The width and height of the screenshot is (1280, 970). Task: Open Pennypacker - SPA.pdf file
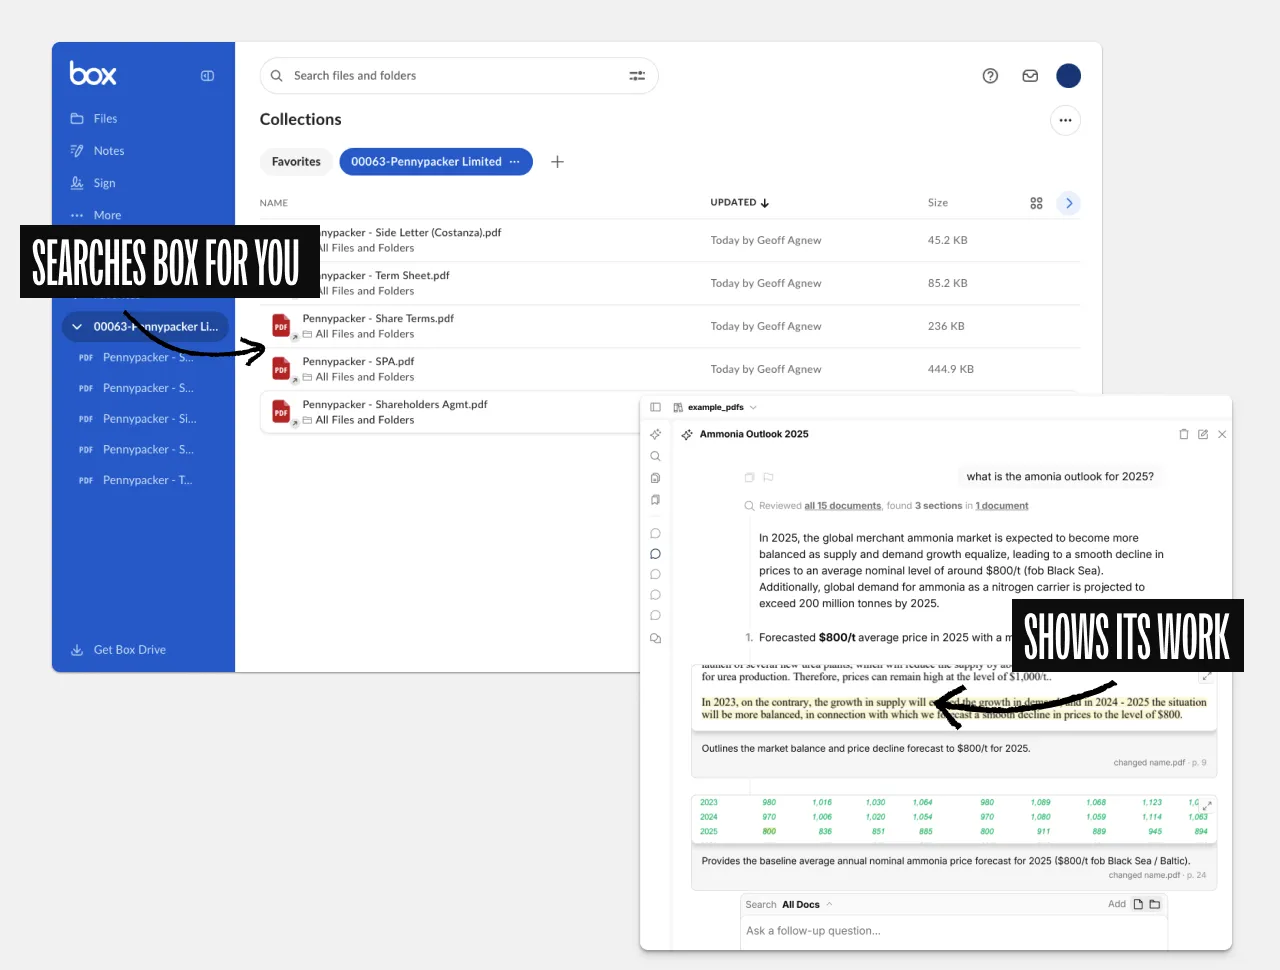click(358, 362)
